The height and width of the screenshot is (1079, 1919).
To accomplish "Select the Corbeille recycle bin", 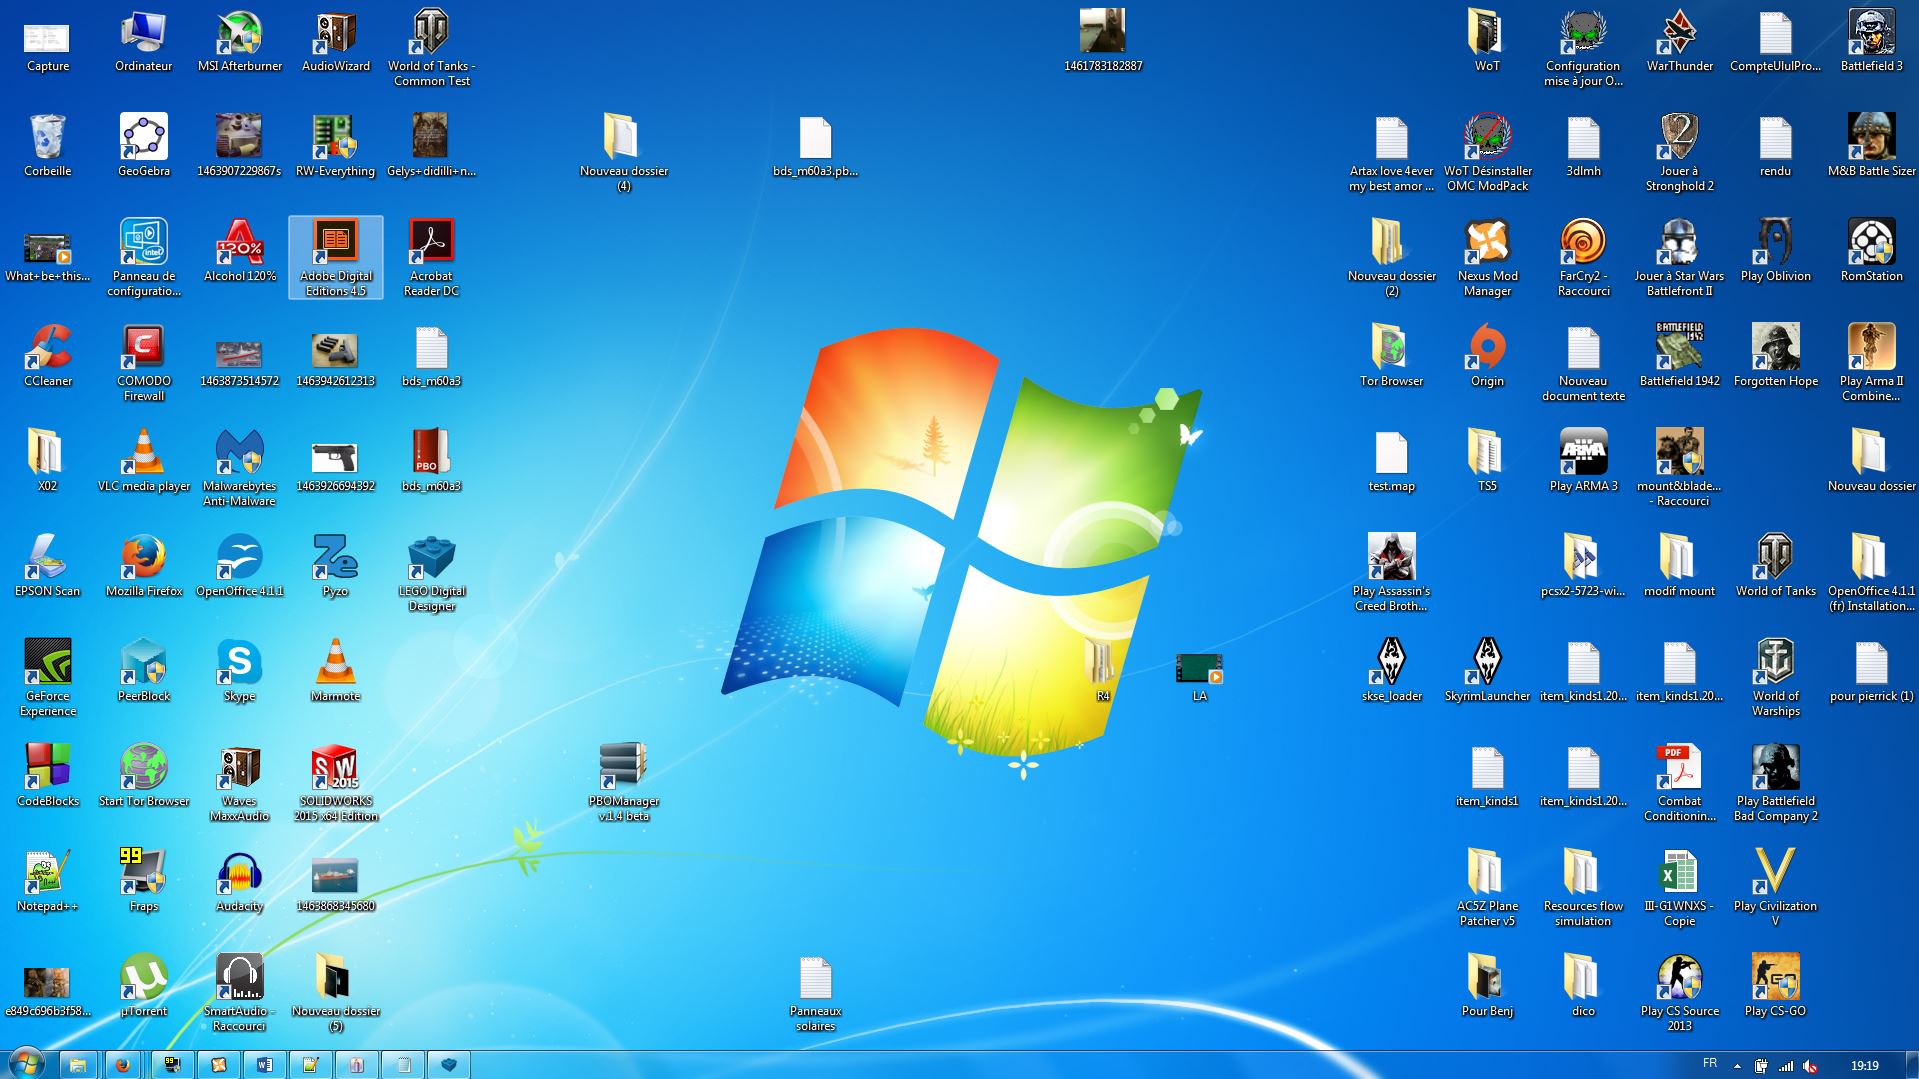I will pos(48,147).
